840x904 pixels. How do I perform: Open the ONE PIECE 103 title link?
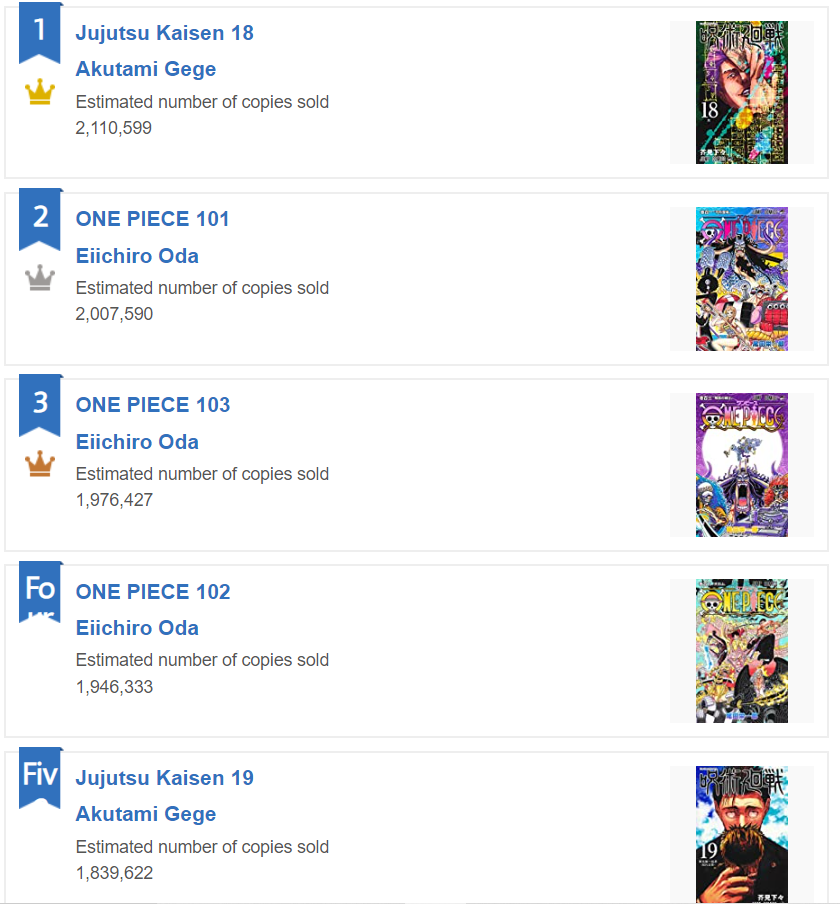point(152,405)
